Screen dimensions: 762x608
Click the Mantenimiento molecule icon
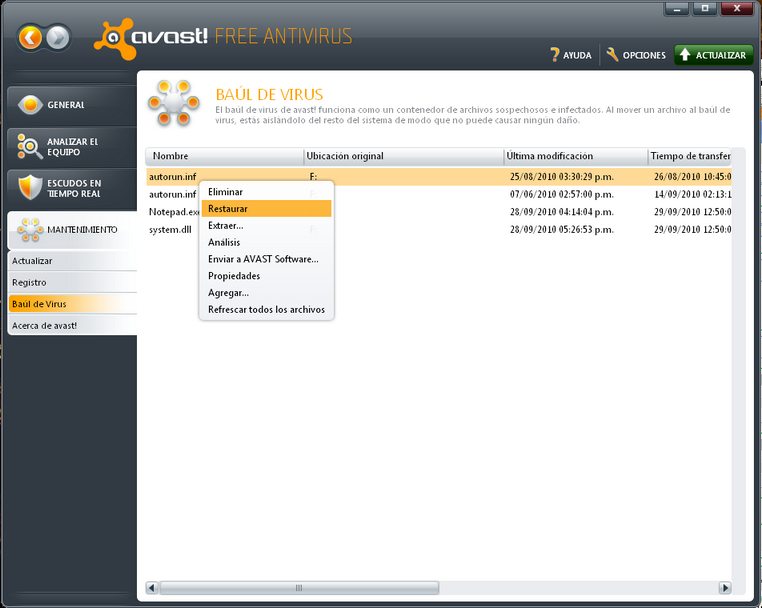pos(30,229)
